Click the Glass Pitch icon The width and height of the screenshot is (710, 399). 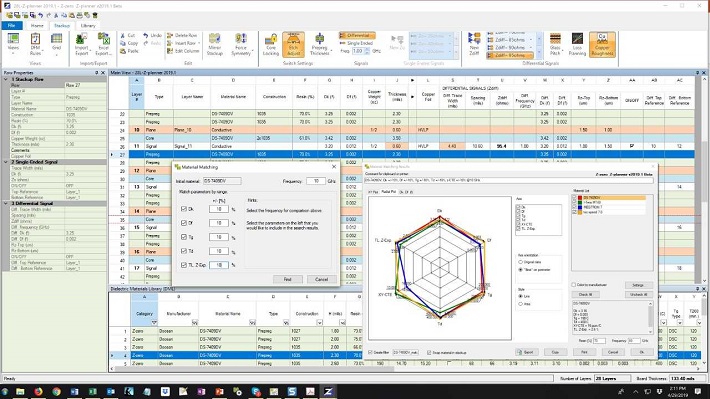(555, 44)
